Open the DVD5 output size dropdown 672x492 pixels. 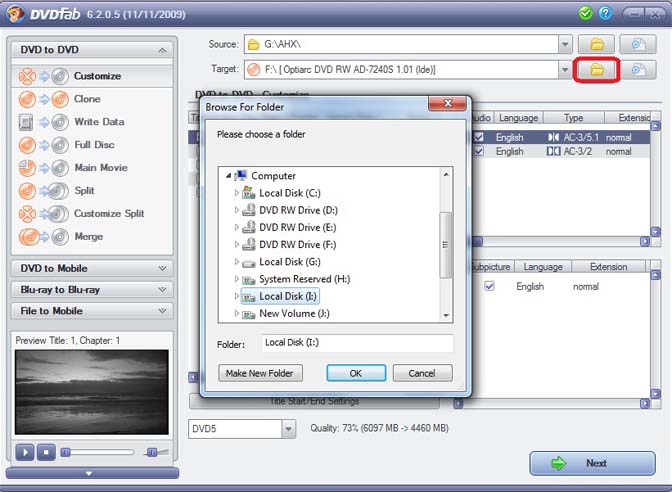(x=289, y=429)
